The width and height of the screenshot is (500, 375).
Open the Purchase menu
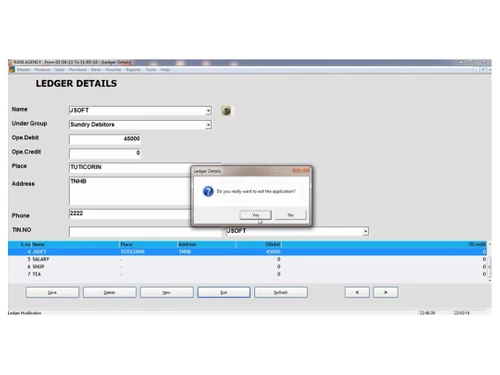click(78, 70)
